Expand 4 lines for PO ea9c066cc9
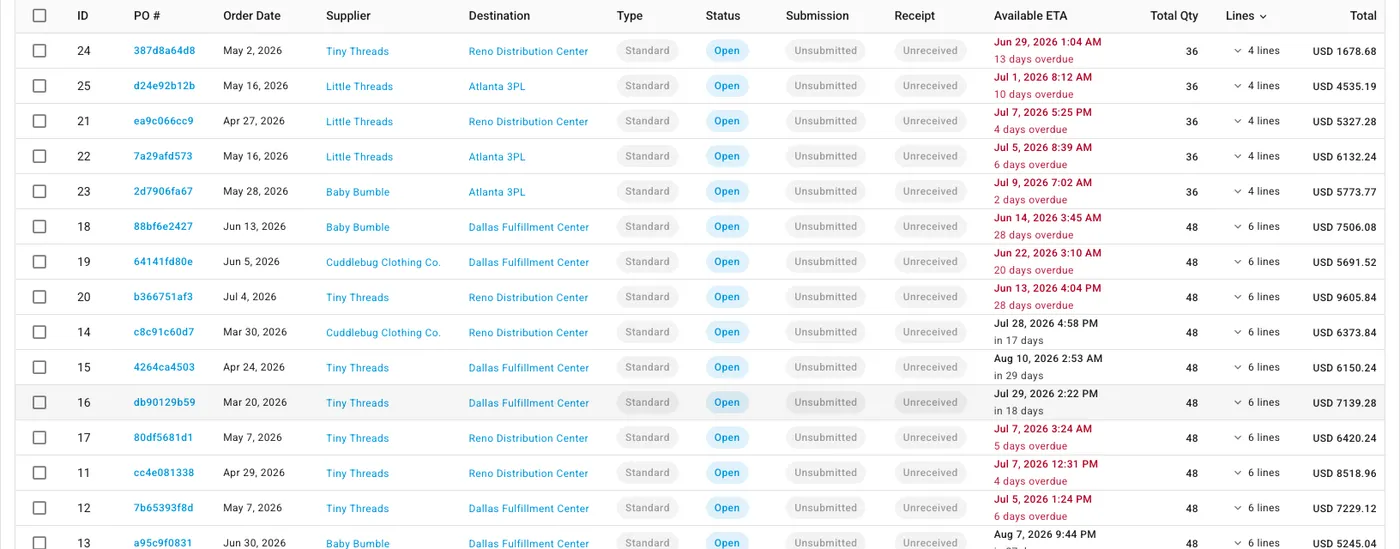Screen dimensions: 1400x549 [x=1256, y=121]
